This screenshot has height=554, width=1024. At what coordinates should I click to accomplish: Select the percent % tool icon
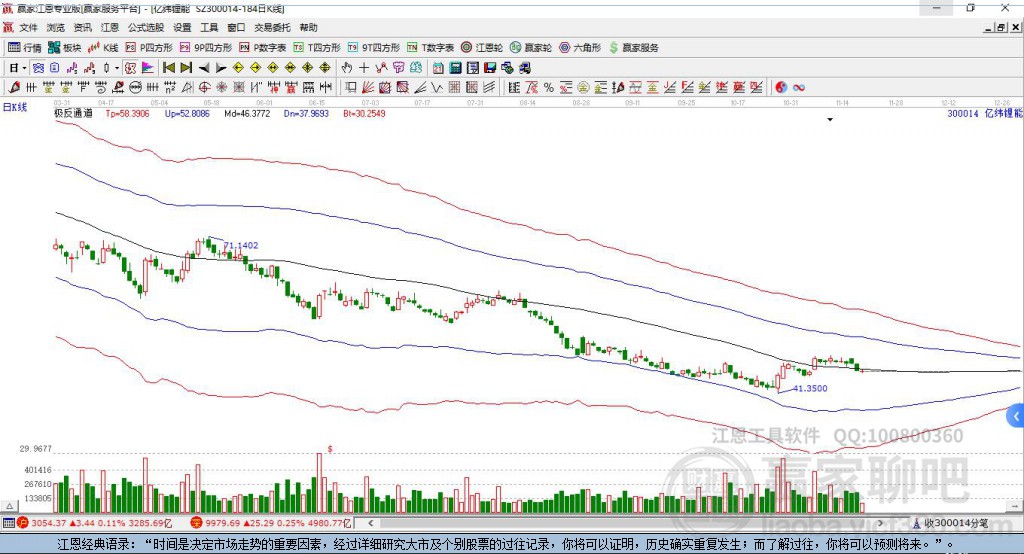(x=549, y=87)
